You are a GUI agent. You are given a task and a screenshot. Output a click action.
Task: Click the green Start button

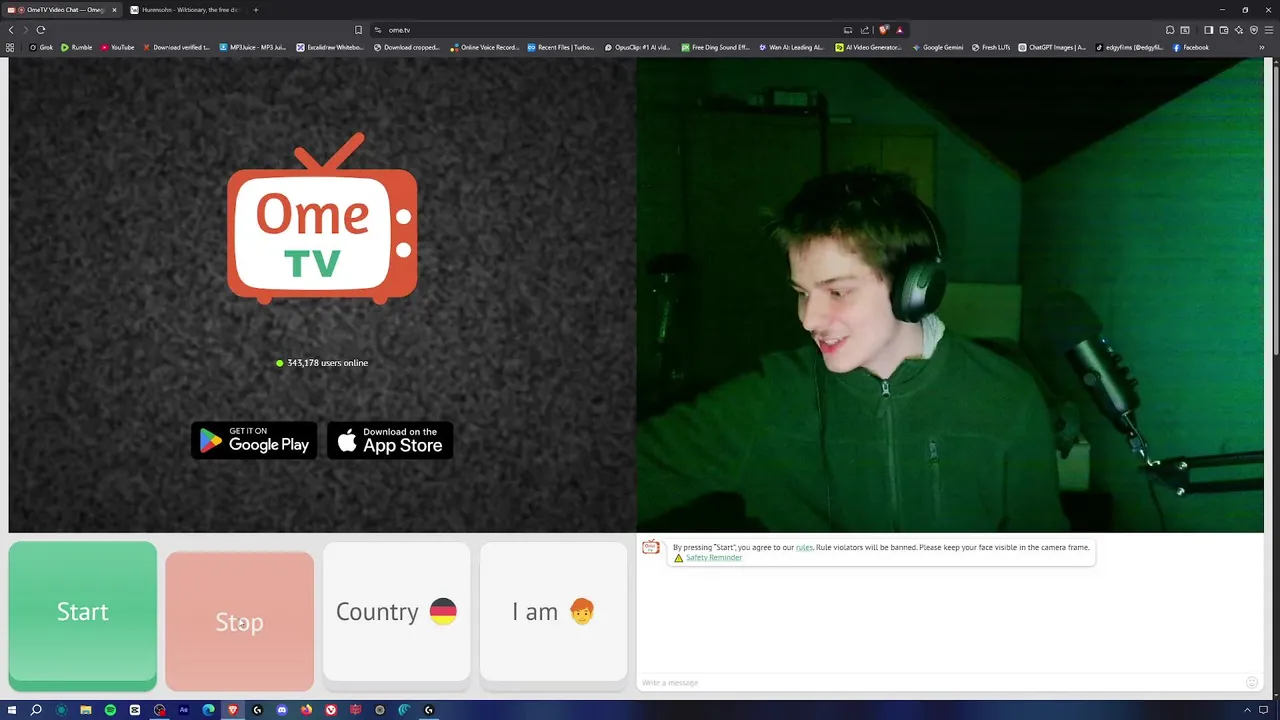[82, 615]
